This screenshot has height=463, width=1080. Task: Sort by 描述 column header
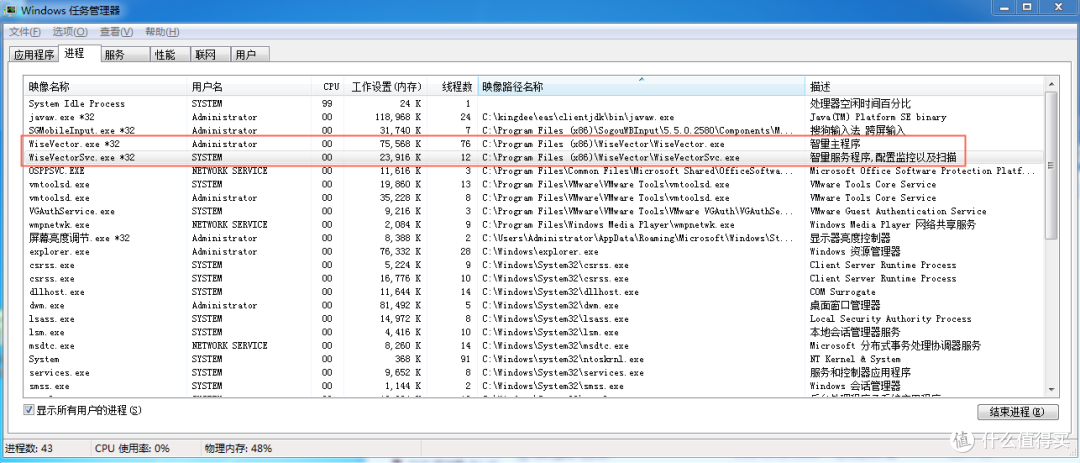tap(924, 87)
